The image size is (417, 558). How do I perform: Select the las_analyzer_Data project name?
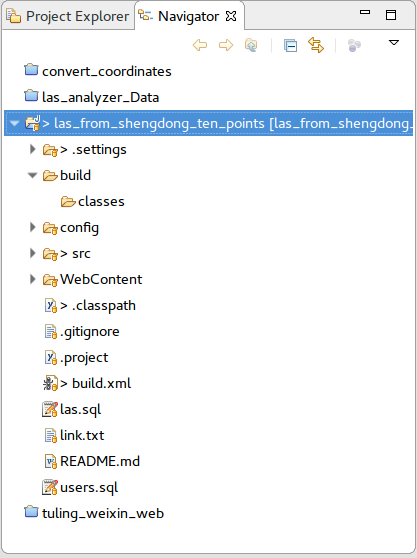point(100,98)
